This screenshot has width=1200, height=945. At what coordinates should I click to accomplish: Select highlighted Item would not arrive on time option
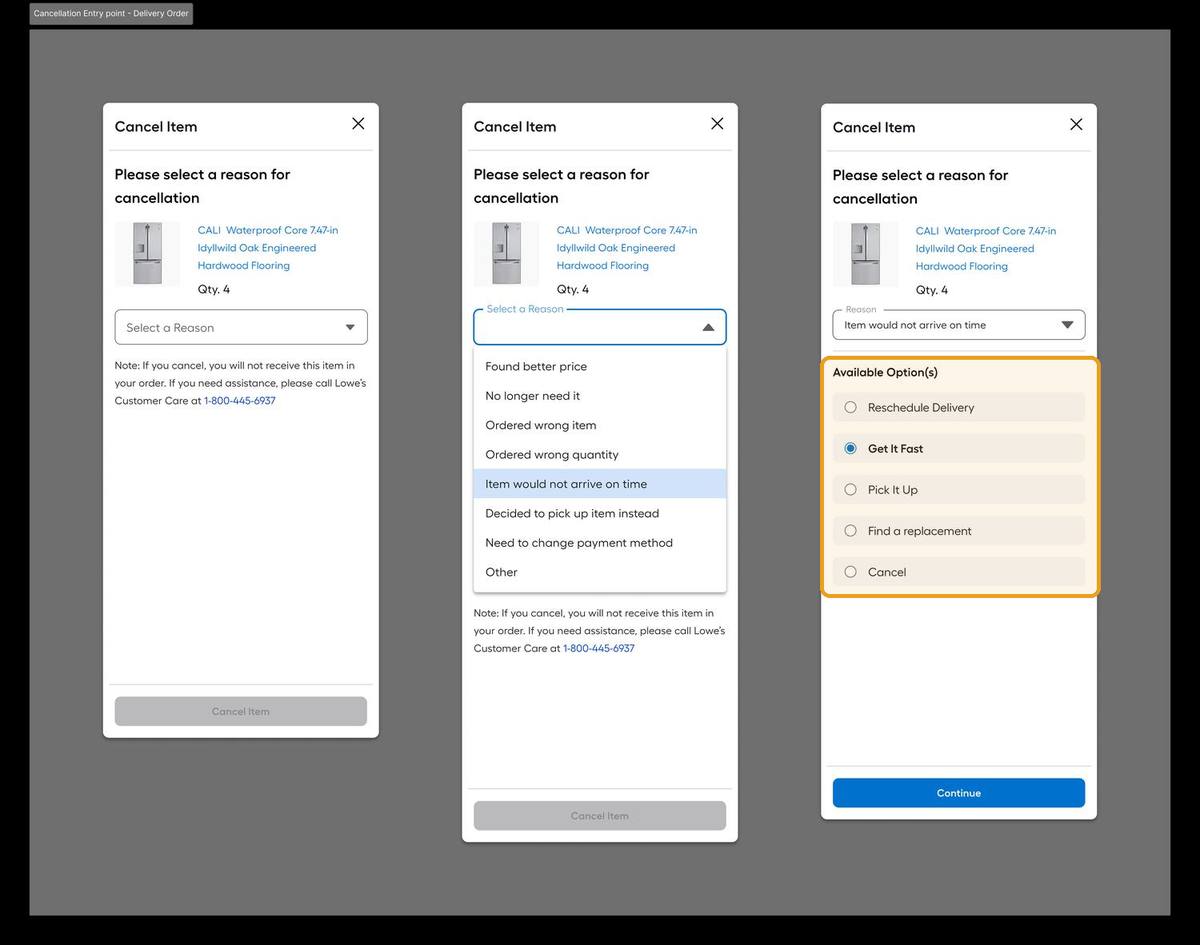click(x=600, y=484)
